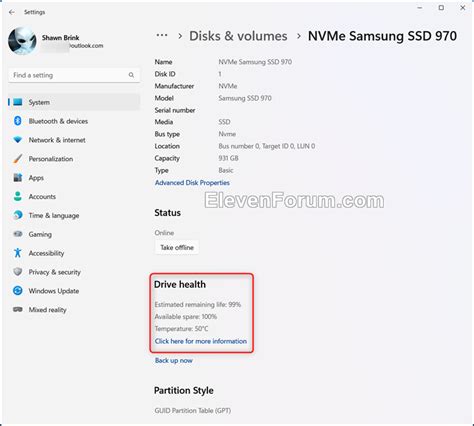Click the Bus type value Nvme
474x426 pixels.
click(x=227, y=134)
